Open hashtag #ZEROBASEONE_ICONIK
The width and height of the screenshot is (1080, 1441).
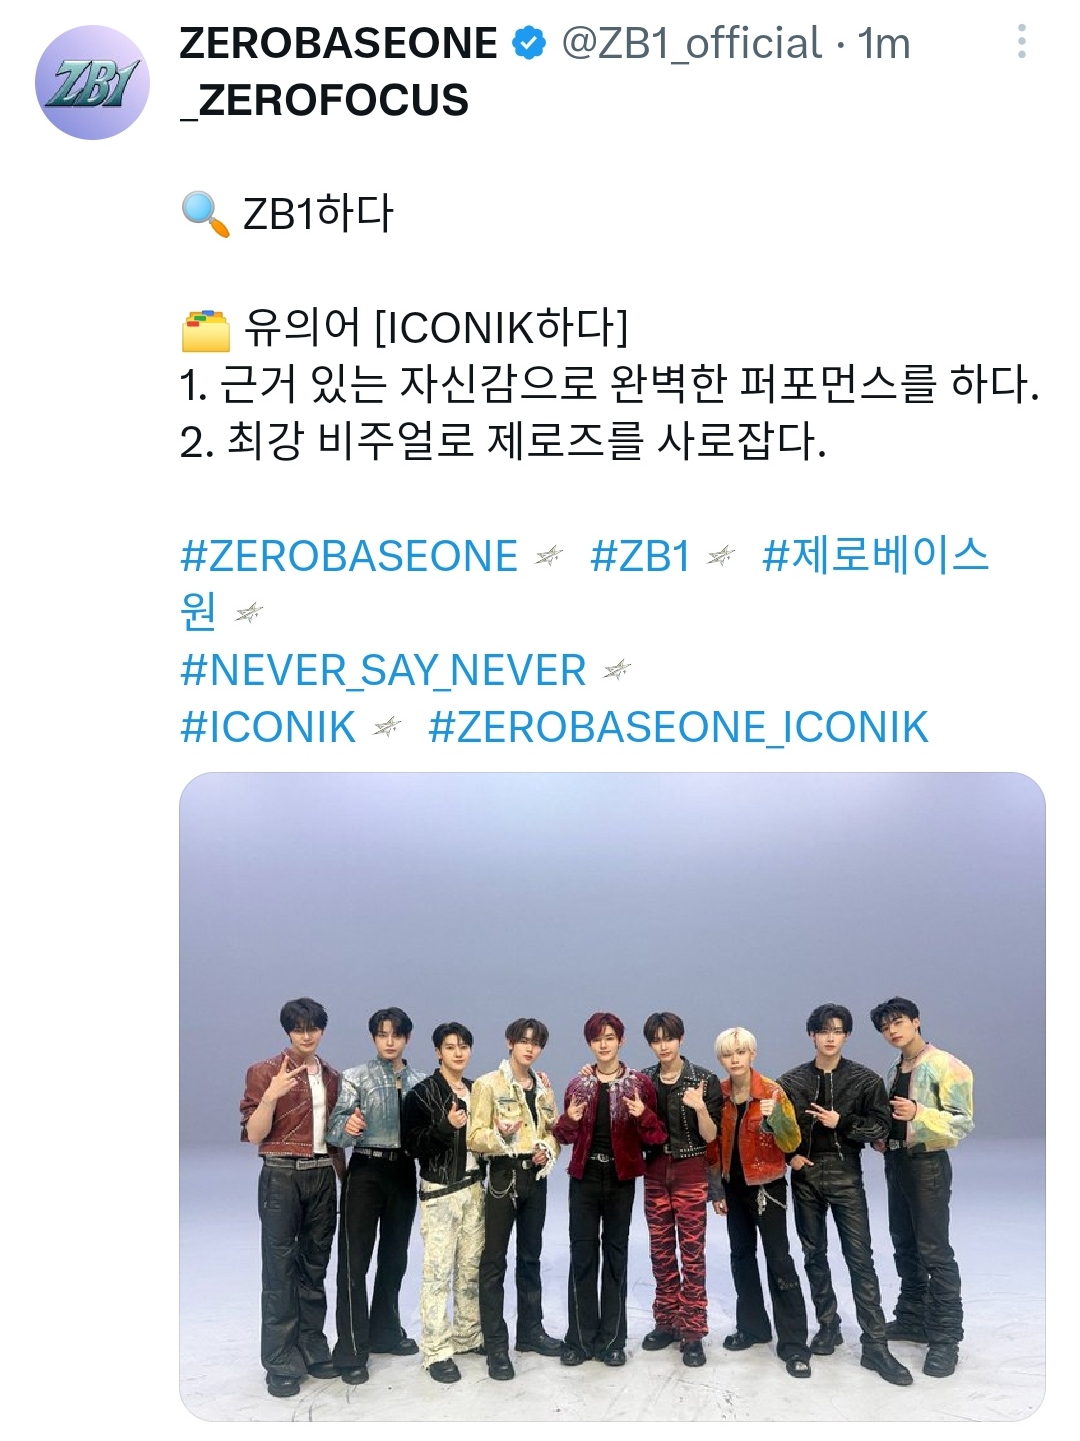tap(678, 728)
